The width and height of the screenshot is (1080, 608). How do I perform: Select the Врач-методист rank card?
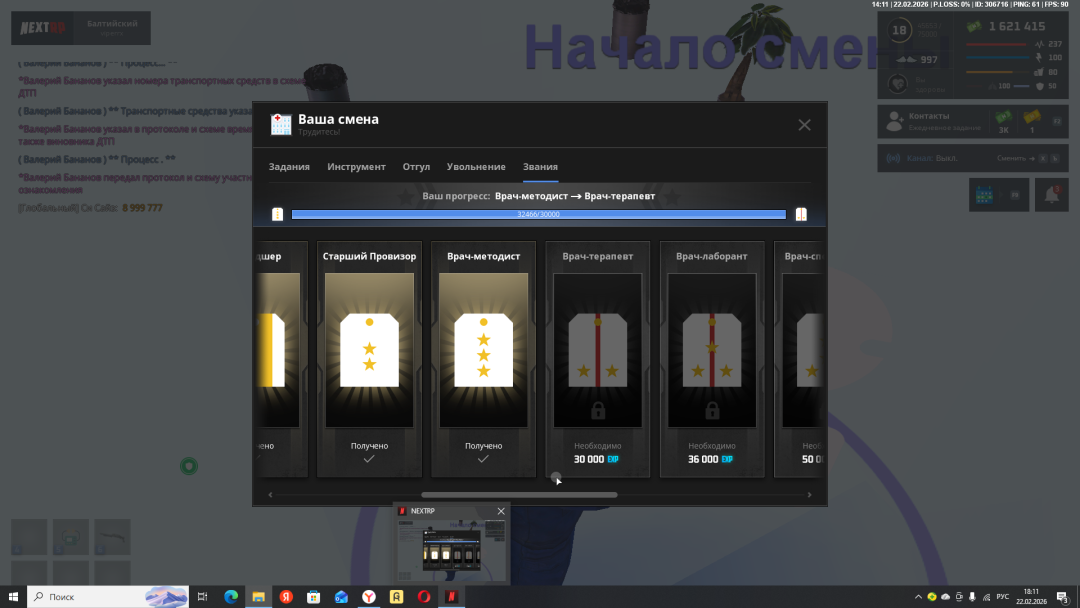tap(483, 358)
